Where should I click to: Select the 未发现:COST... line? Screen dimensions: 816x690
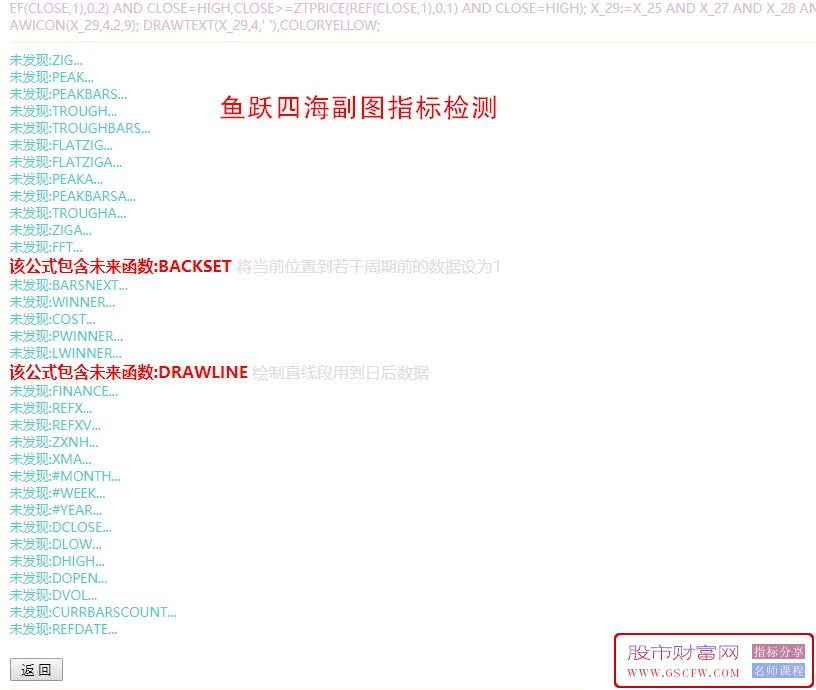(x=52, y=320)
